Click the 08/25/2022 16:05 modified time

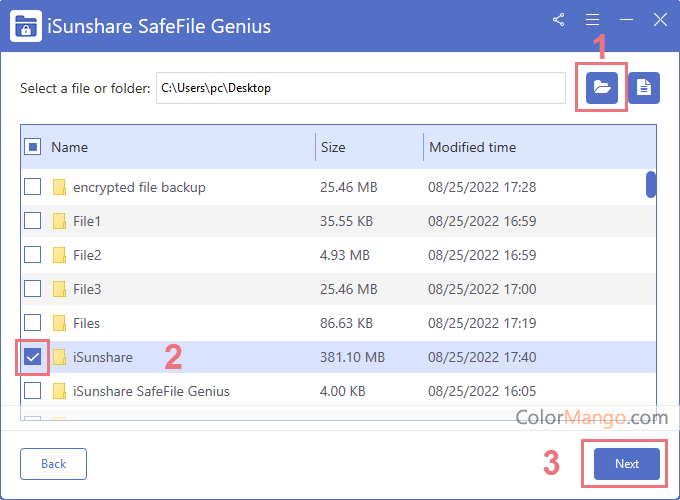pos(482,391)
